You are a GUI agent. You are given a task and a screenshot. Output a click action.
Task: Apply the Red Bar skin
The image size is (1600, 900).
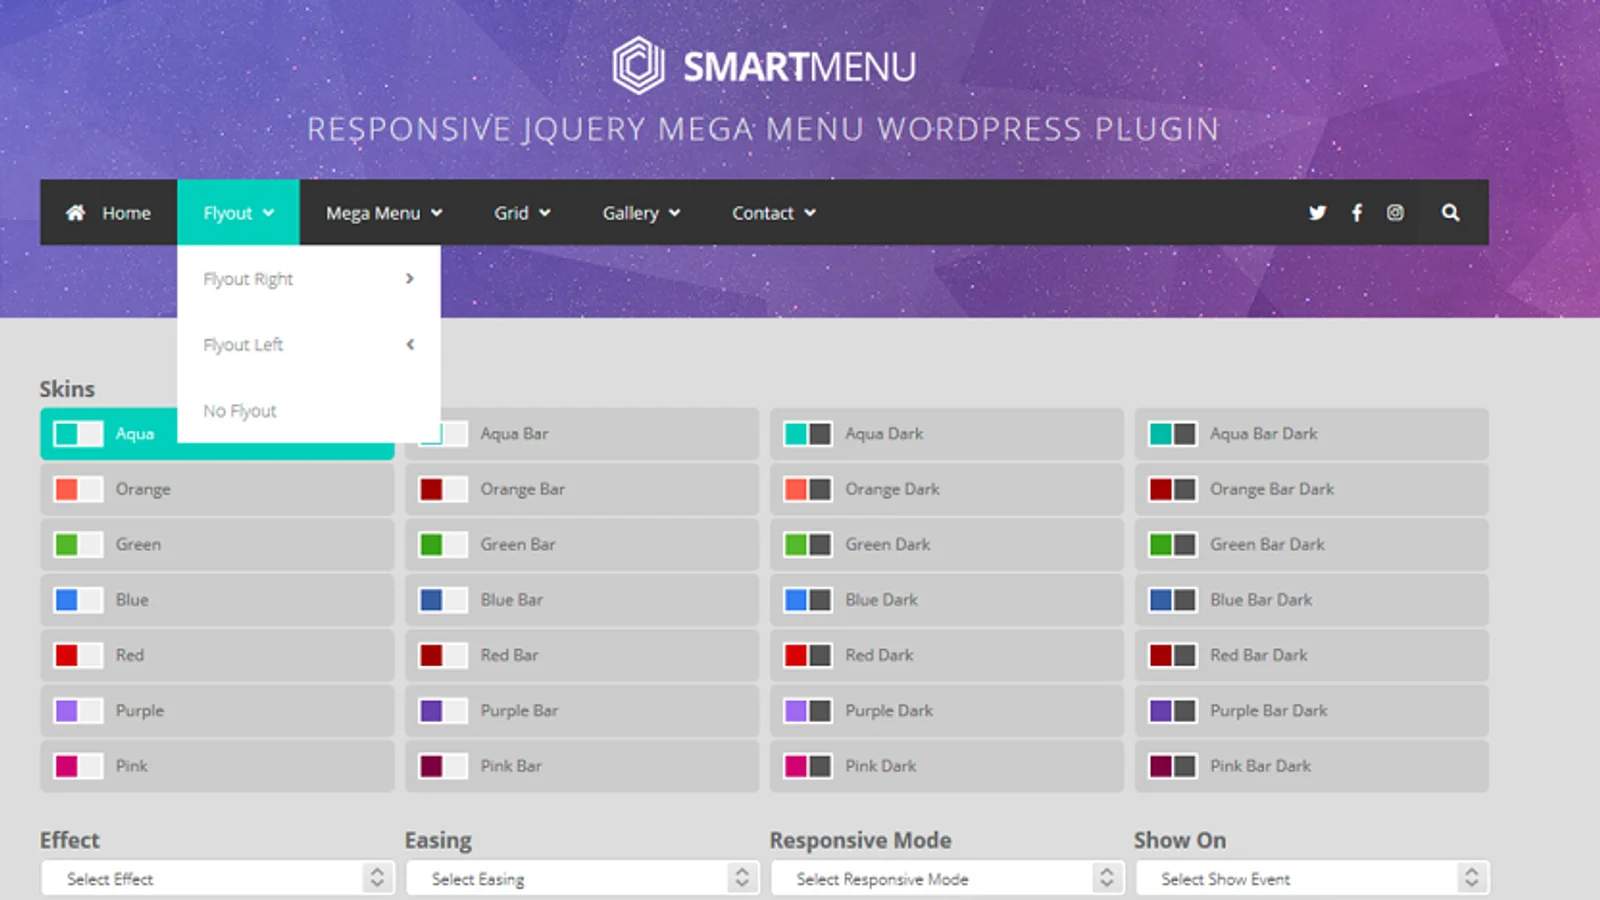[582, 655]
